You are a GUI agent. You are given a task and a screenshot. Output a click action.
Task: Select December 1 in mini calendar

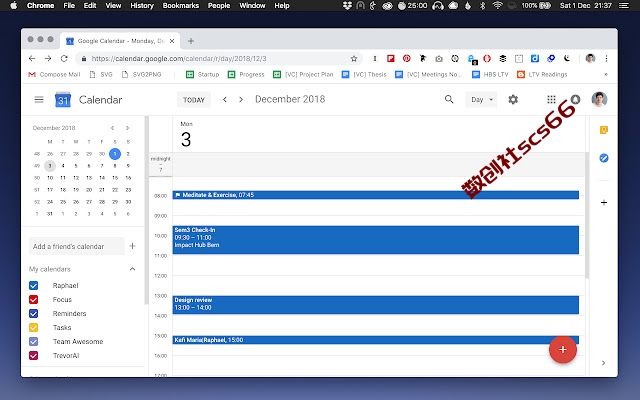[115, 154]
